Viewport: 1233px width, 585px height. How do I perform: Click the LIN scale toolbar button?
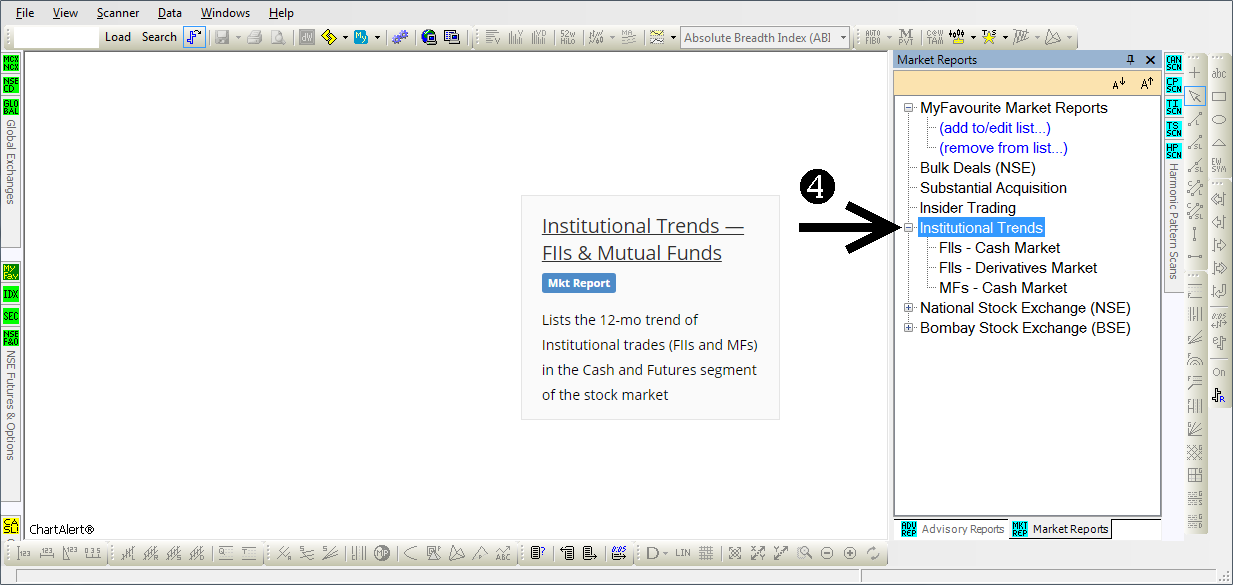683,553
